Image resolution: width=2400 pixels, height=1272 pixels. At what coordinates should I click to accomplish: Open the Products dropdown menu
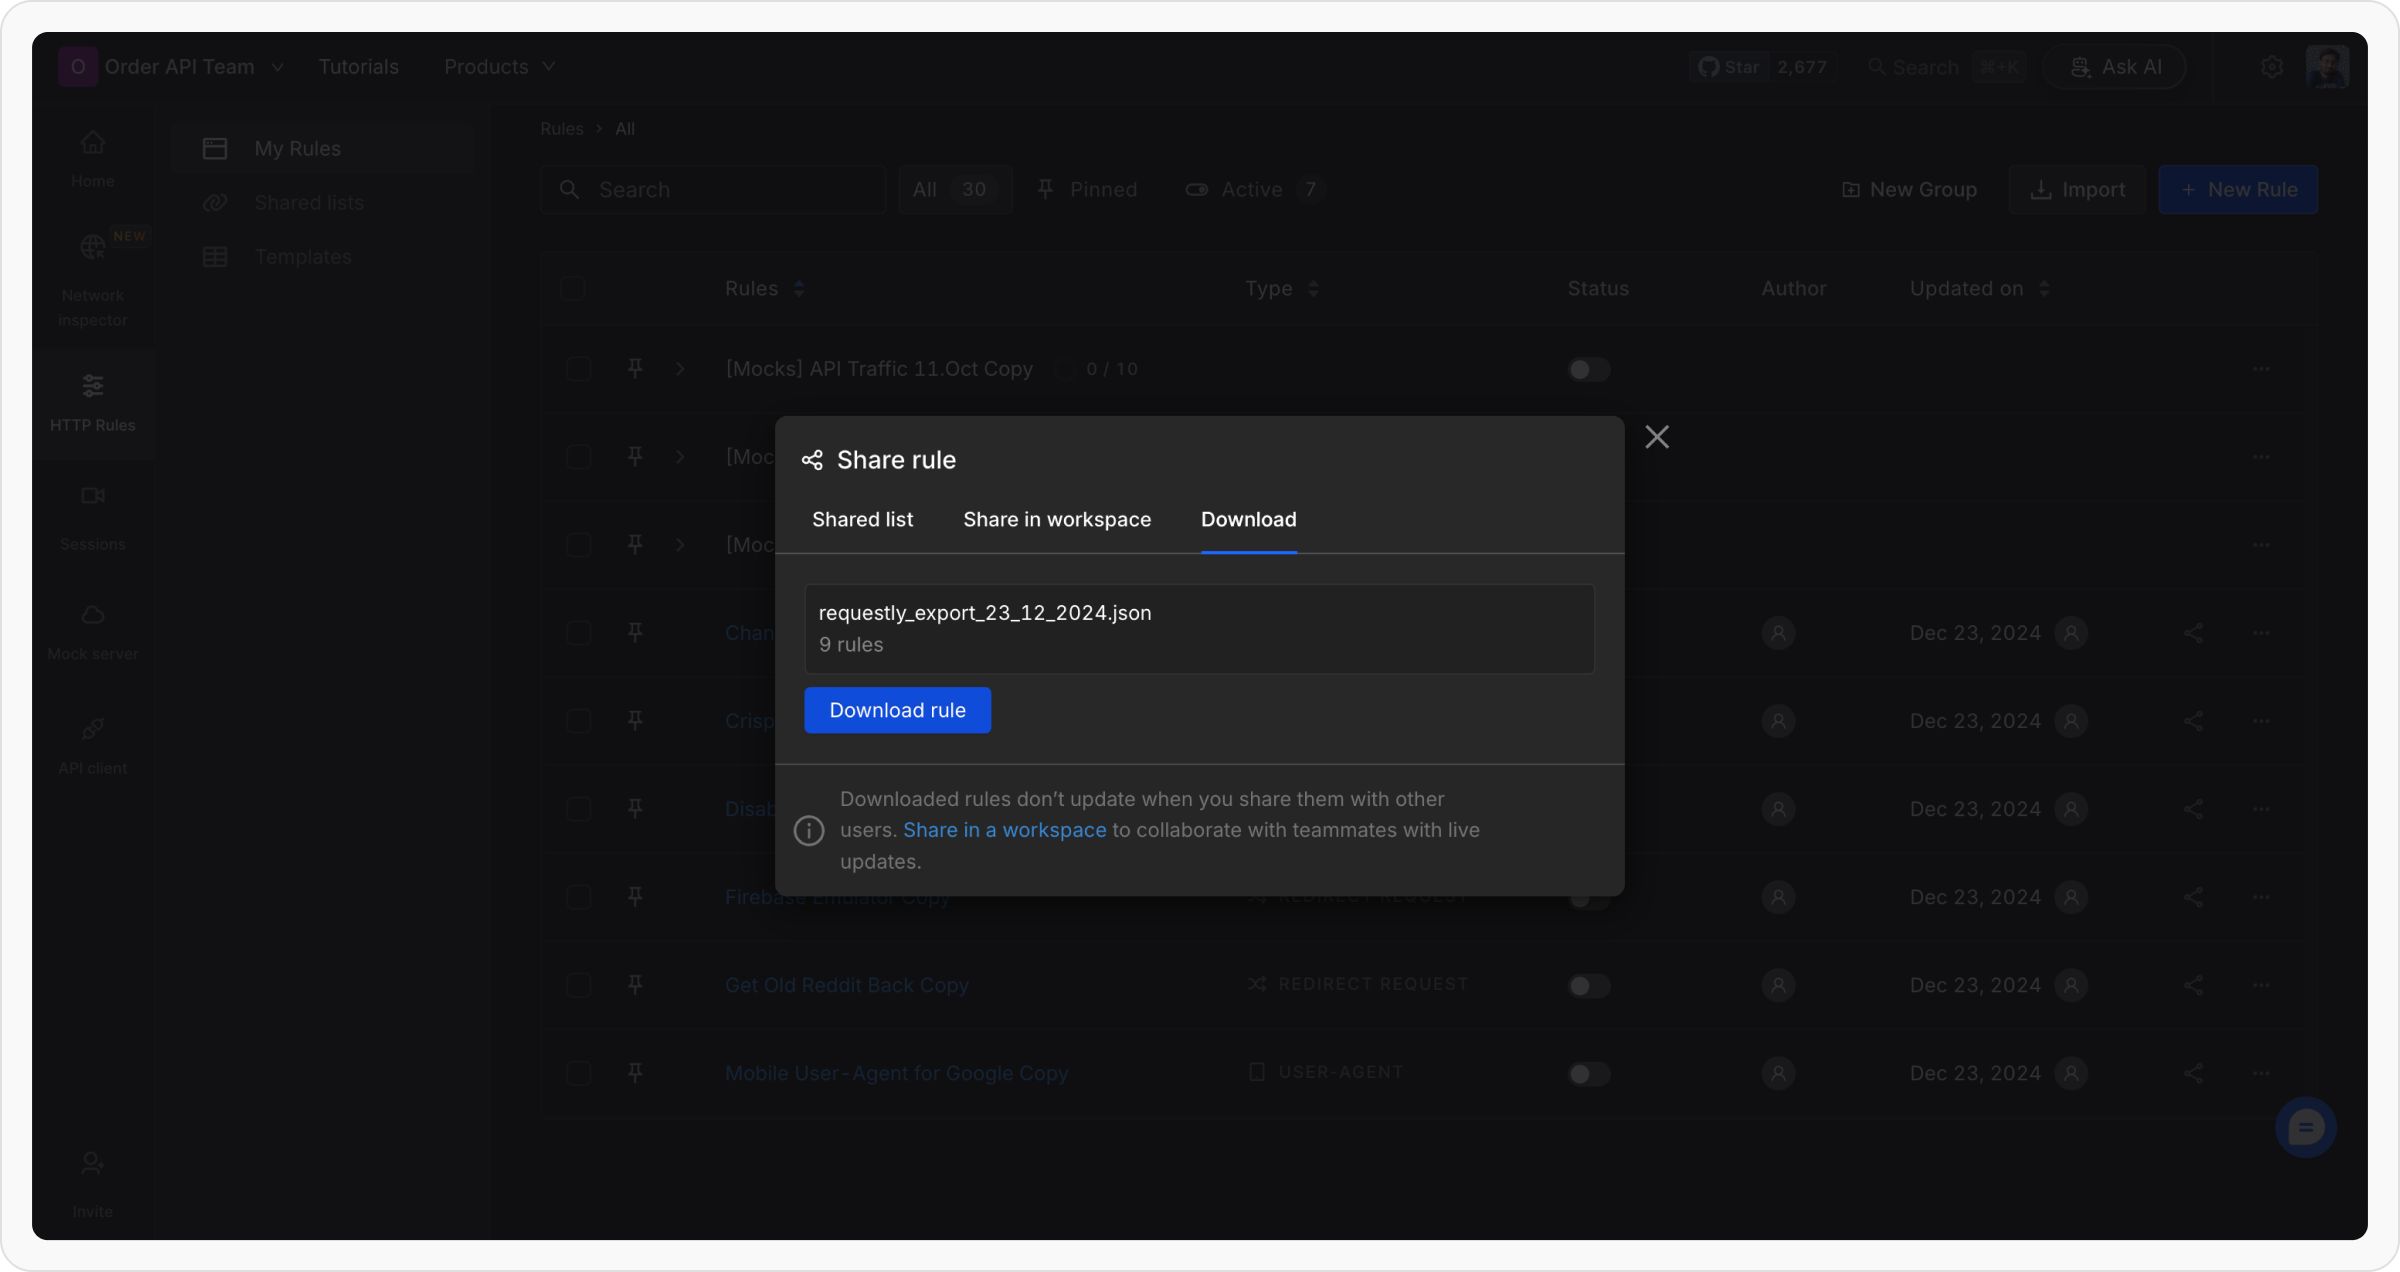tap(499, 67)
